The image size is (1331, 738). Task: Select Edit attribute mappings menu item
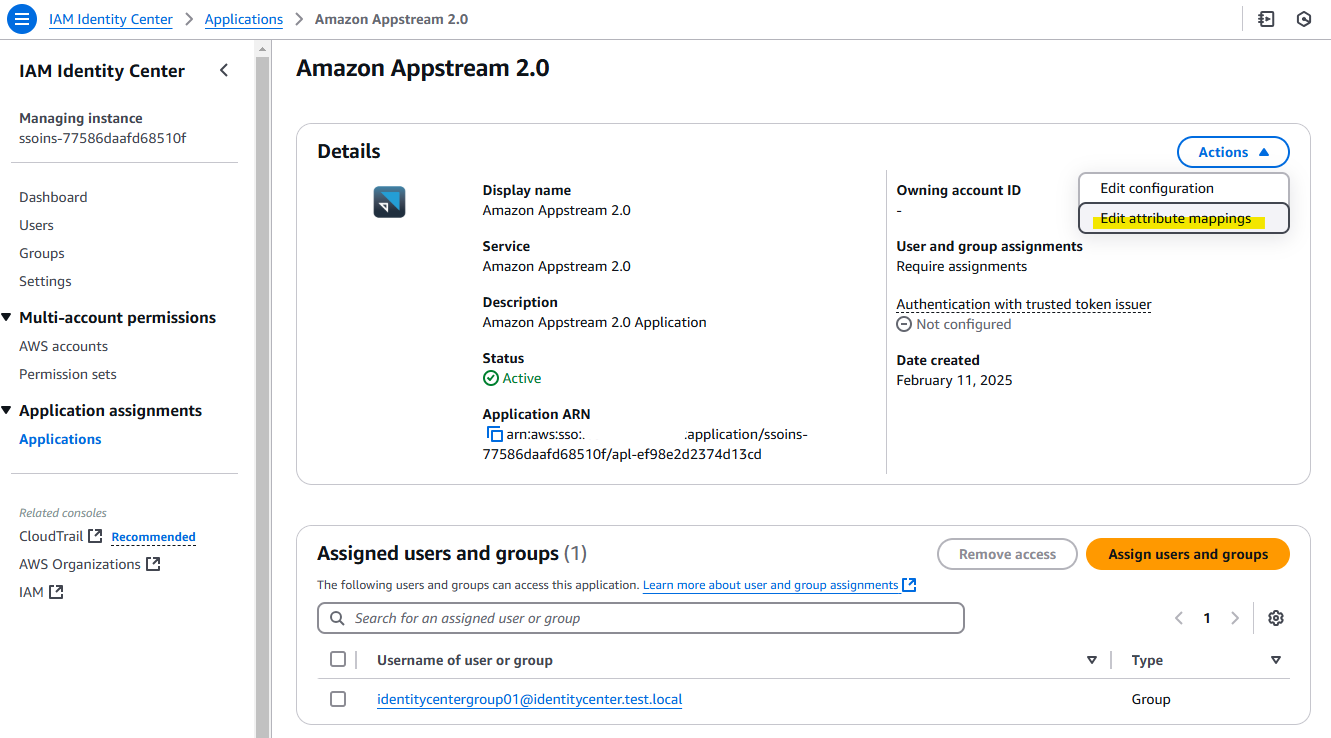pos(1175,218)
